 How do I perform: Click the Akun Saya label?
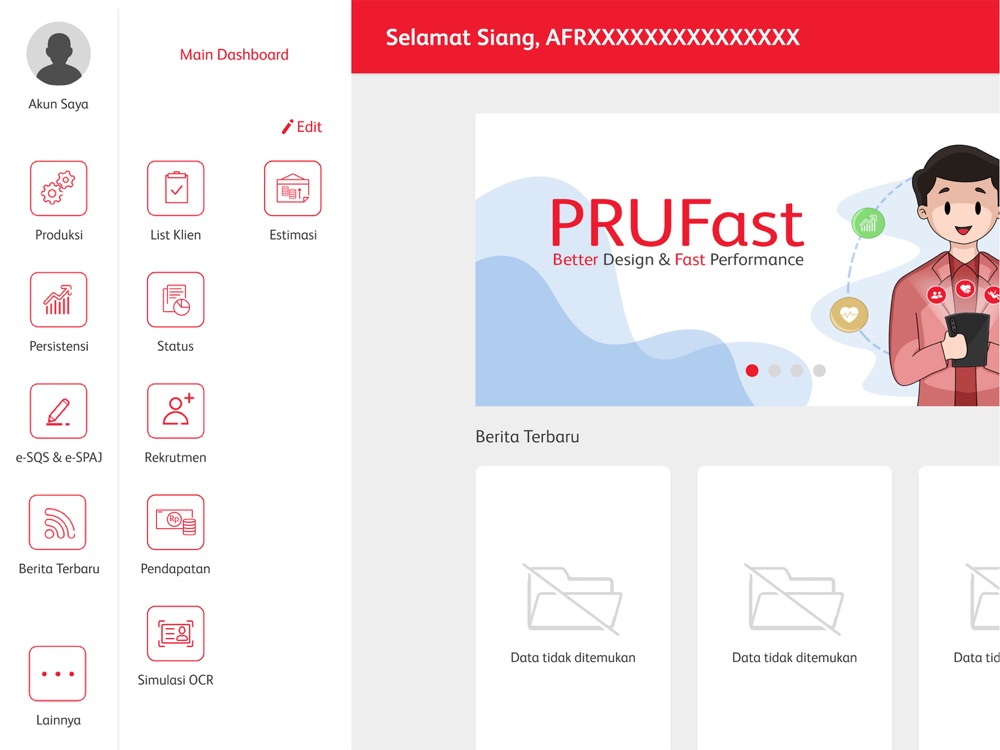click(x=58, y=104)
